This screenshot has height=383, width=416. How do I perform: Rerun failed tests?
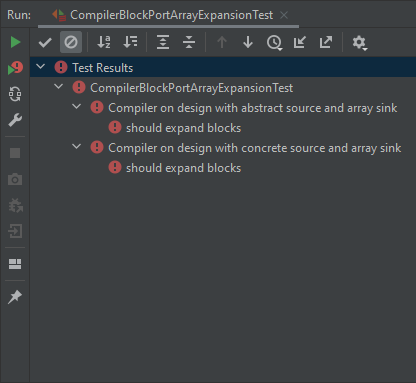(15, 68)
